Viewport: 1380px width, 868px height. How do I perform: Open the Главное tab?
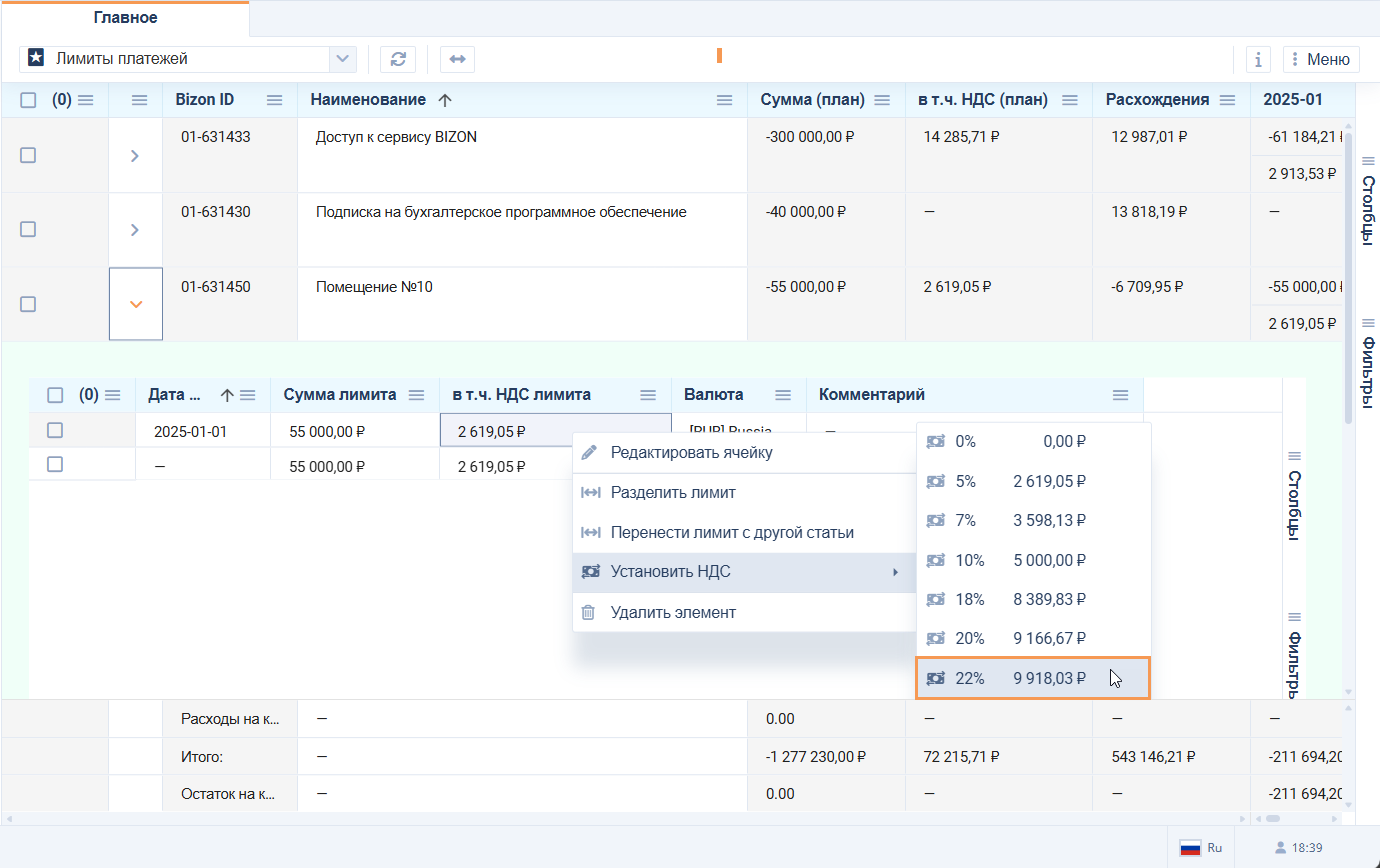[125, 18]
